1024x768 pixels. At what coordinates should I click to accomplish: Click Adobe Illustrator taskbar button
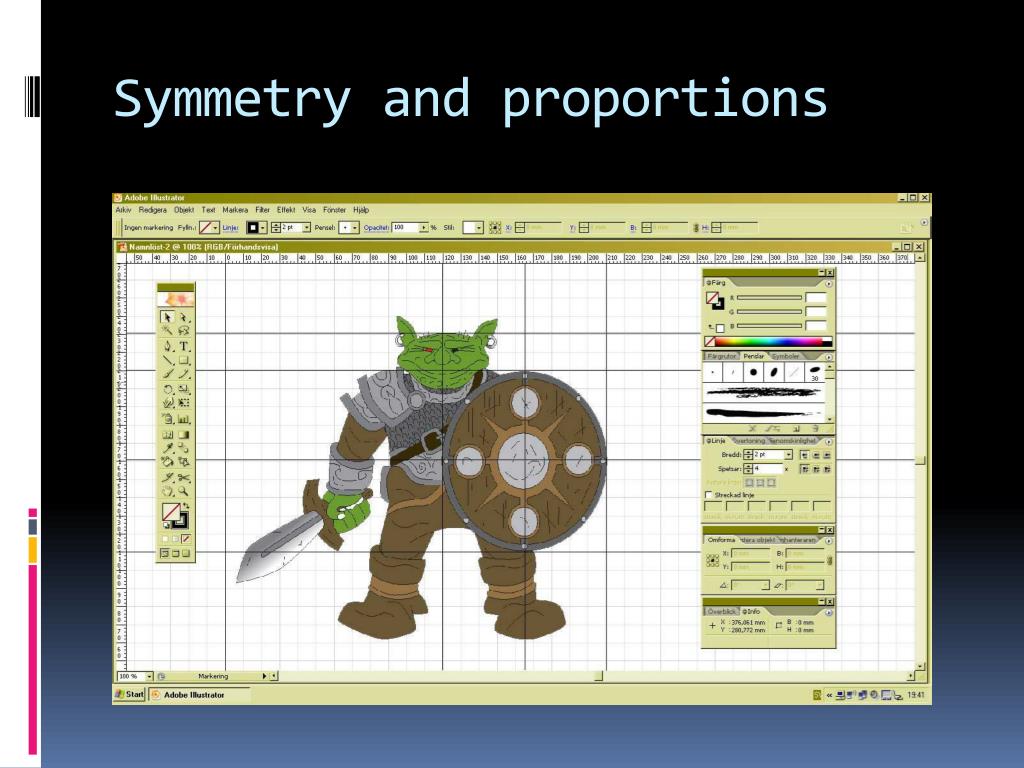(x=199, y=695)
